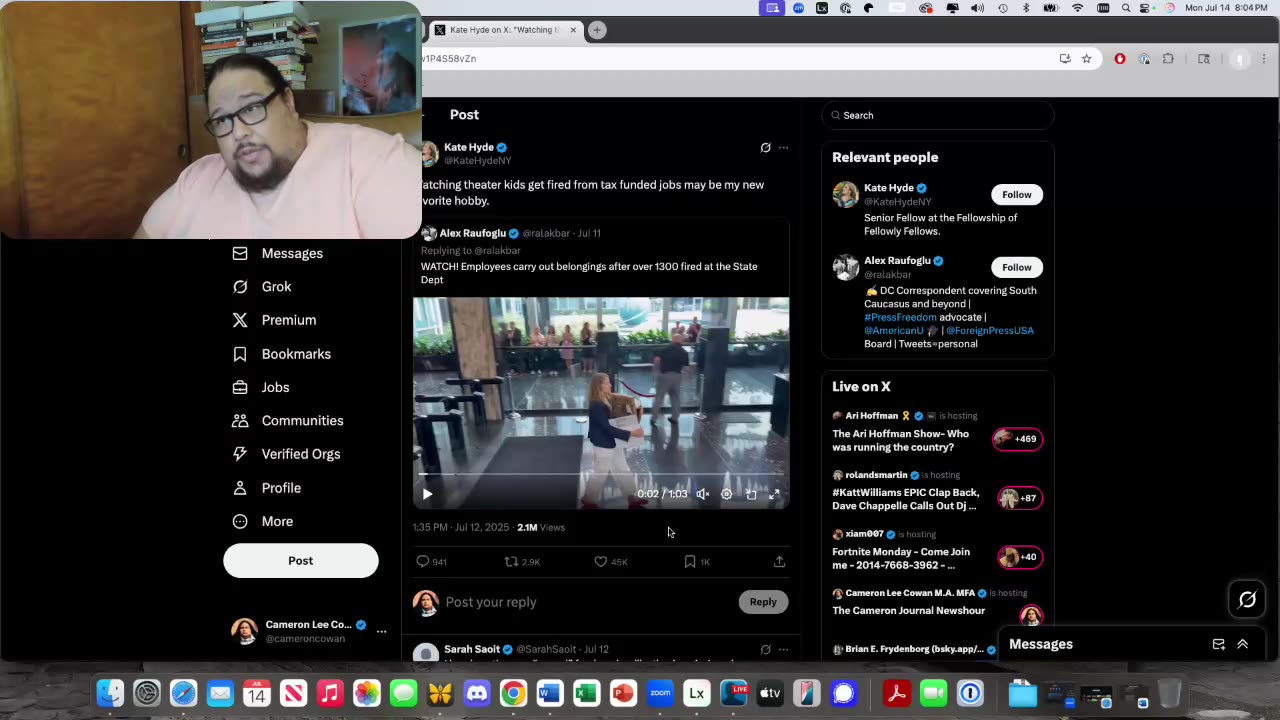Share the post via share icon

779,562
